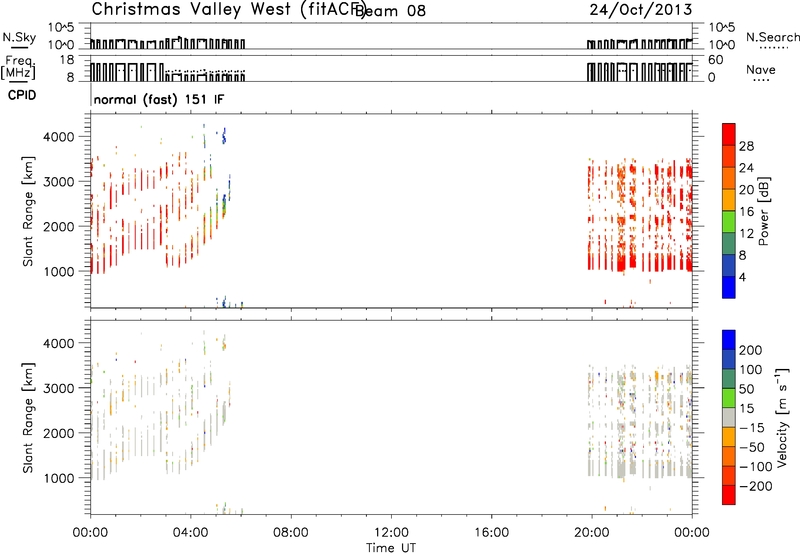Click the 1000 label on the velocity panel axis

point(59,478)
